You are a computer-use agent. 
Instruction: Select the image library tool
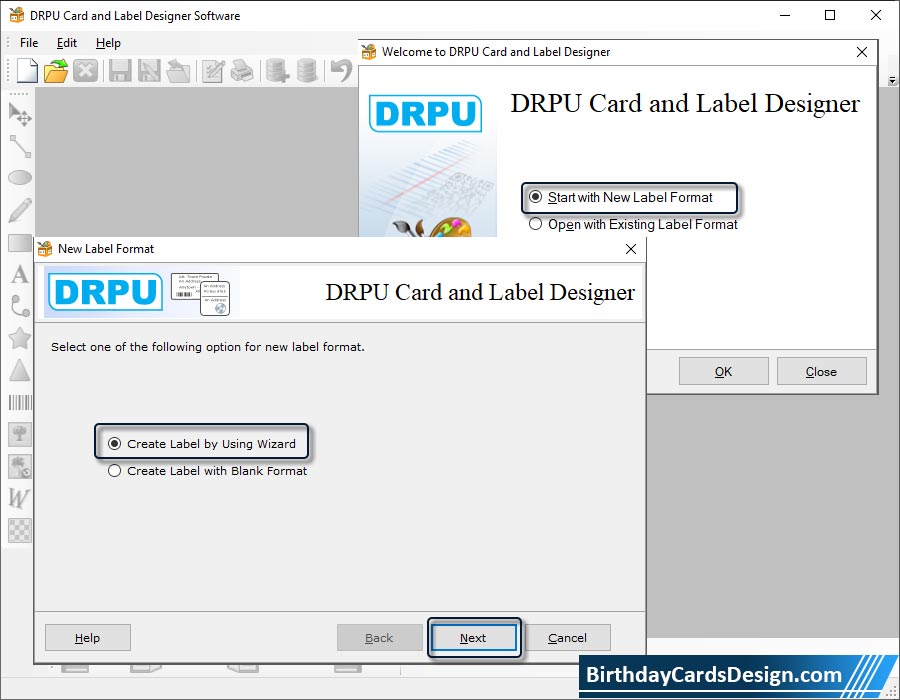pos(20,466)
